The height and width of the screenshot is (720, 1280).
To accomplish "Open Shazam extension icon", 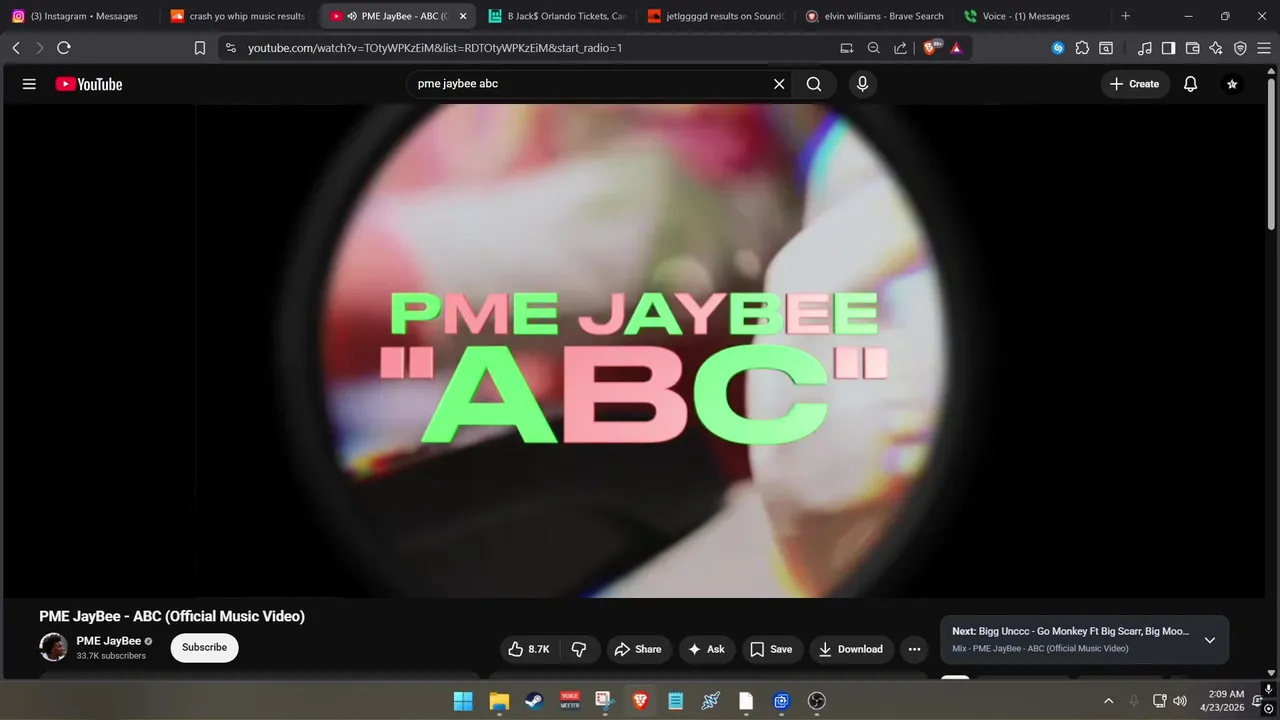I will (x=1058, y=48).
